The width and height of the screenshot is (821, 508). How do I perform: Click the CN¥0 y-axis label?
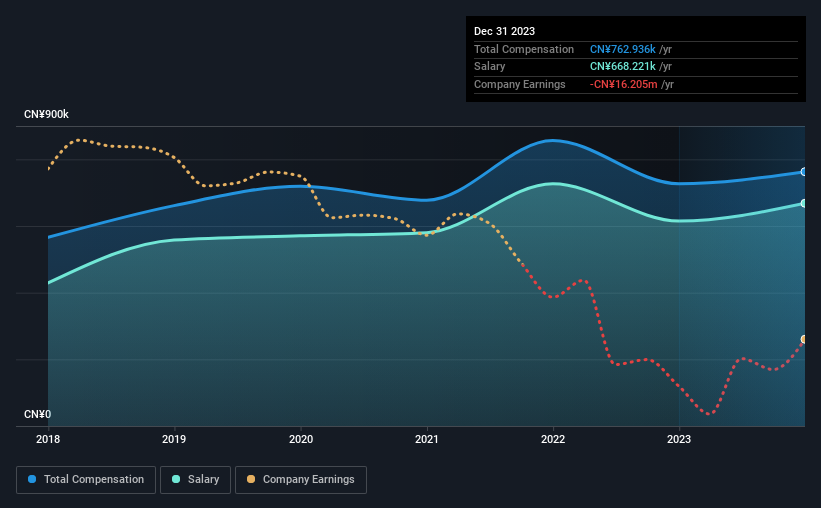click(38, 414)
